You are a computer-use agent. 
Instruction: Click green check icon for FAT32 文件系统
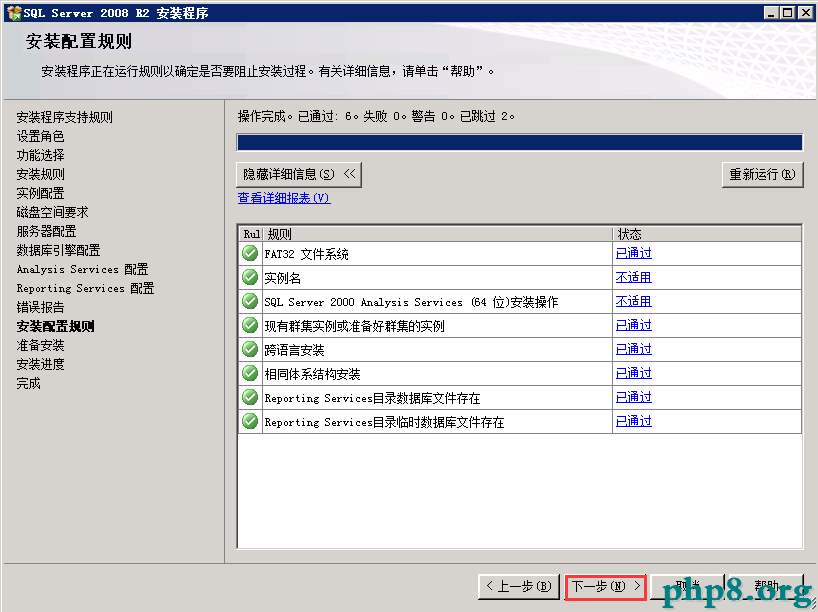250,253
